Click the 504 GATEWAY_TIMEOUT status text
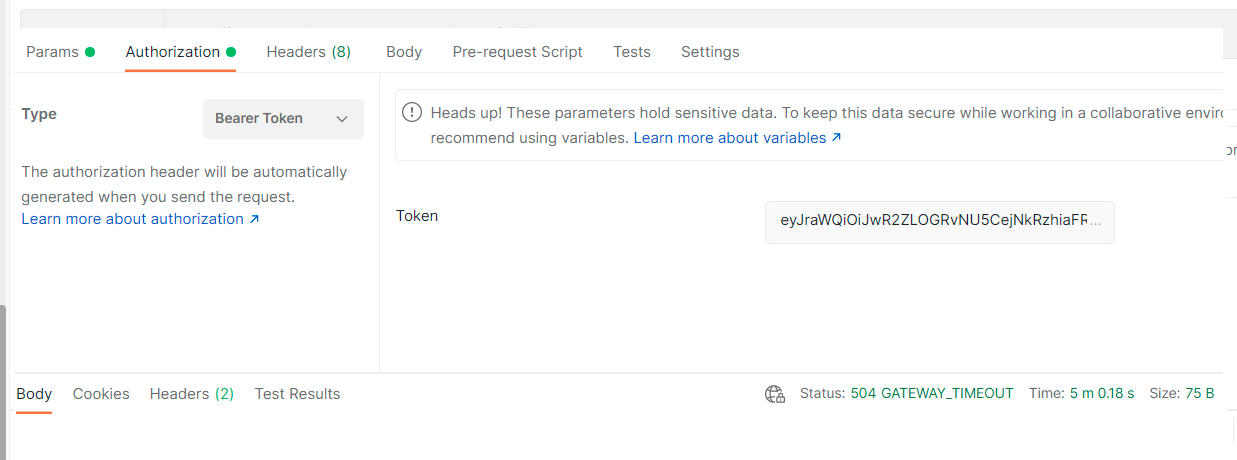 pos(931,394)
